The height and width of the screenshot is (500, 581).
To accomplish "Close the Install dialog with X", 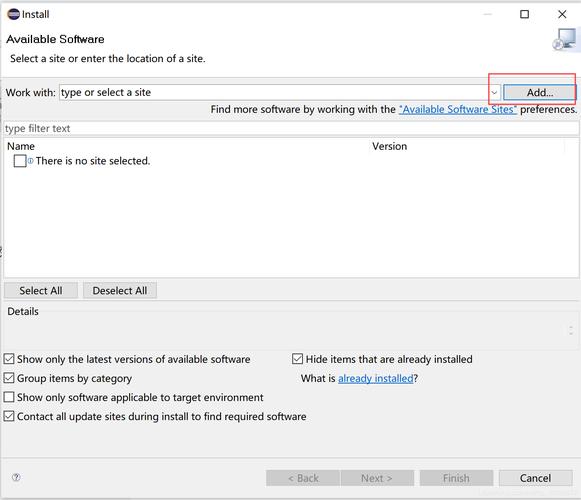I will pos(562,14).
